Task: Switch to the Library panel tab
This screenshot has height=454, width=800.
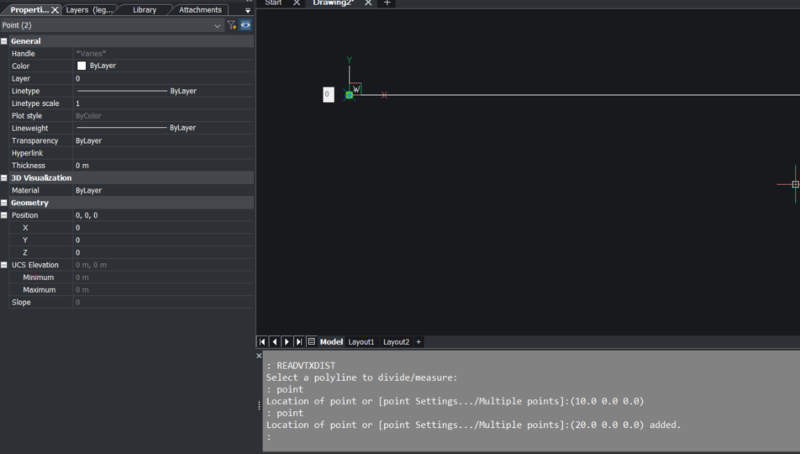Action: [144, 10]
